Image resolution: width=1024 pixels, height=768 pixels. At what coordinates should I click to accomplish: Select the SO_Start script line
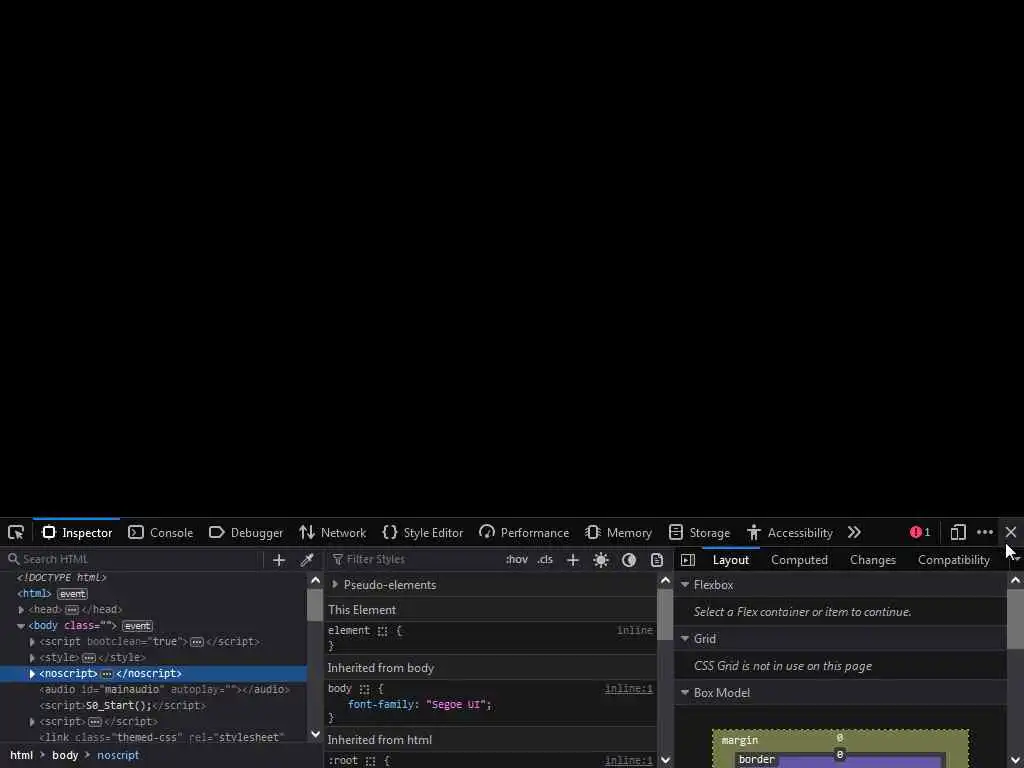pyautogui.click(x=122, y=705)
